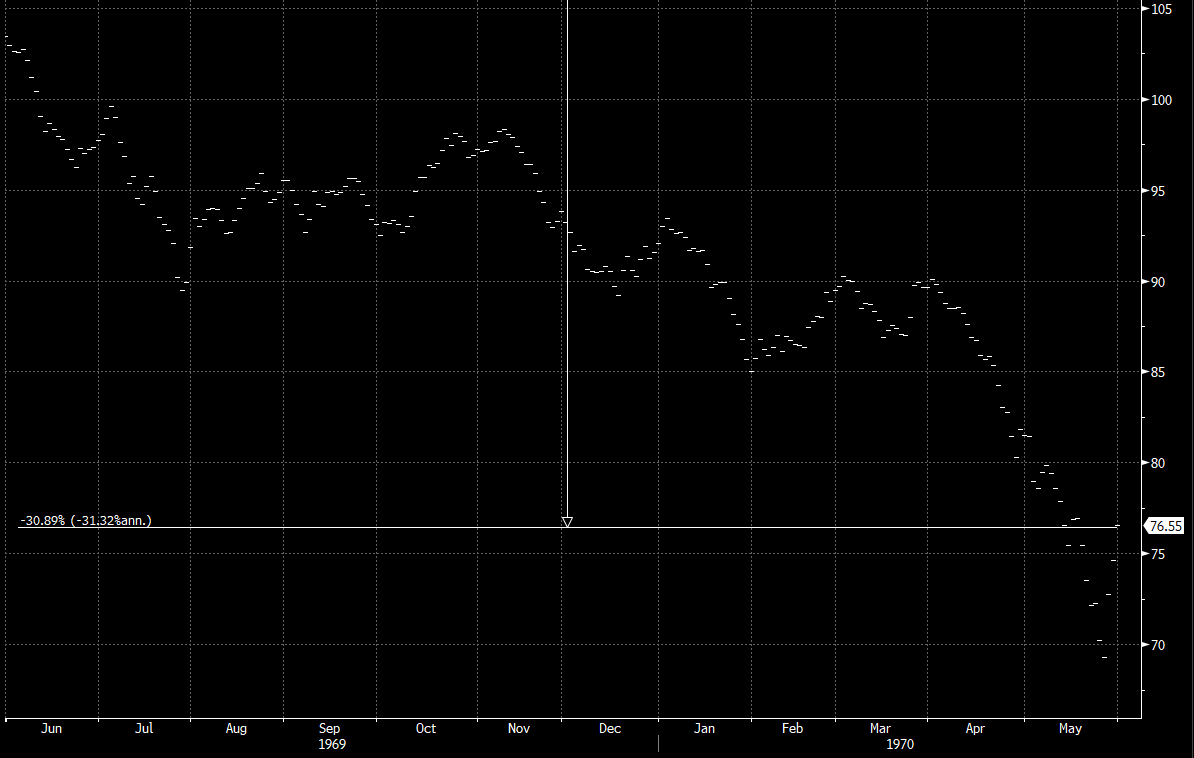This screenshot has width=1194, height=758.
Task: Click the 76.55 last price tag
Action: click(1165, 526)
